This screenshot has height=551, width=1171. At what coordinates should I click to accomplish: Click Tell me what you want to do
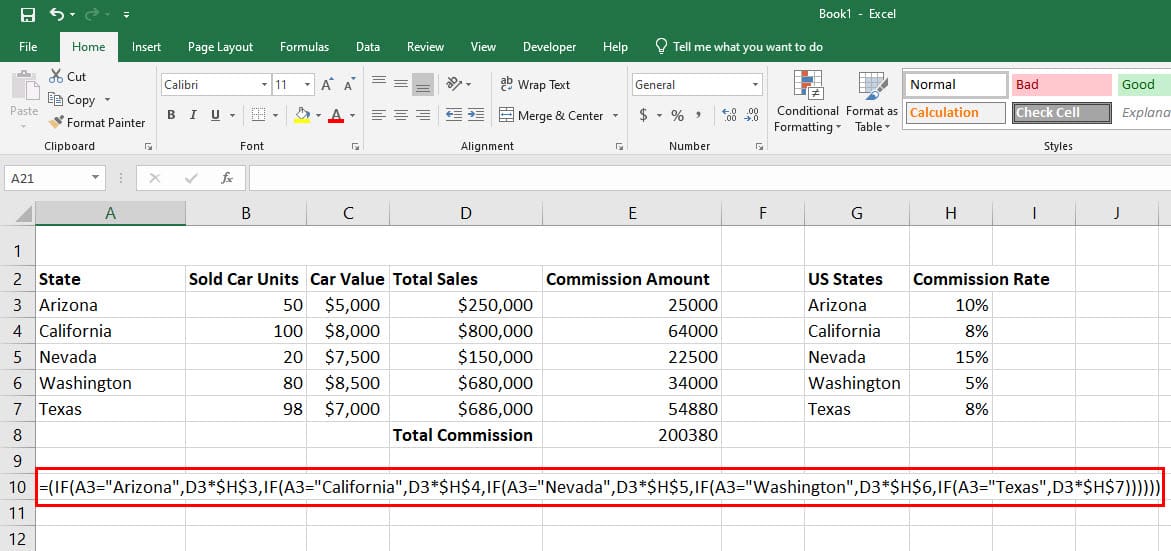739,46
